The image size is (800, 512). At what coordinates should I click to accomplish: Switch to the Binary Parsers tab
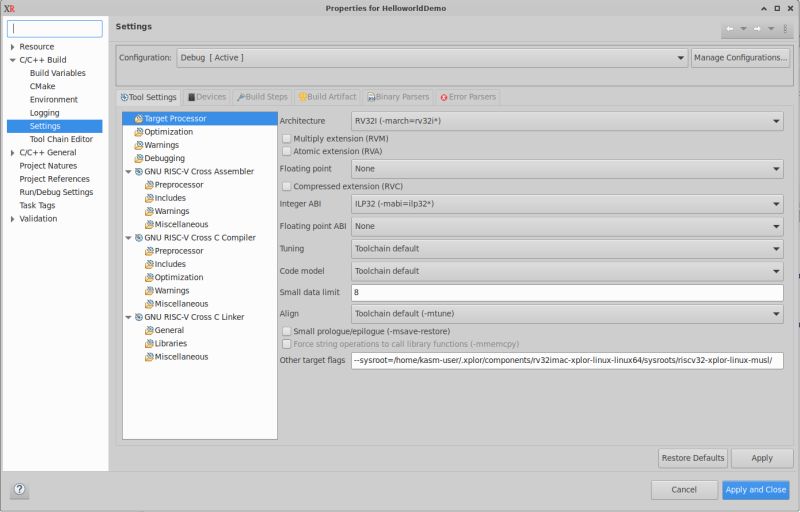point(398,97)
